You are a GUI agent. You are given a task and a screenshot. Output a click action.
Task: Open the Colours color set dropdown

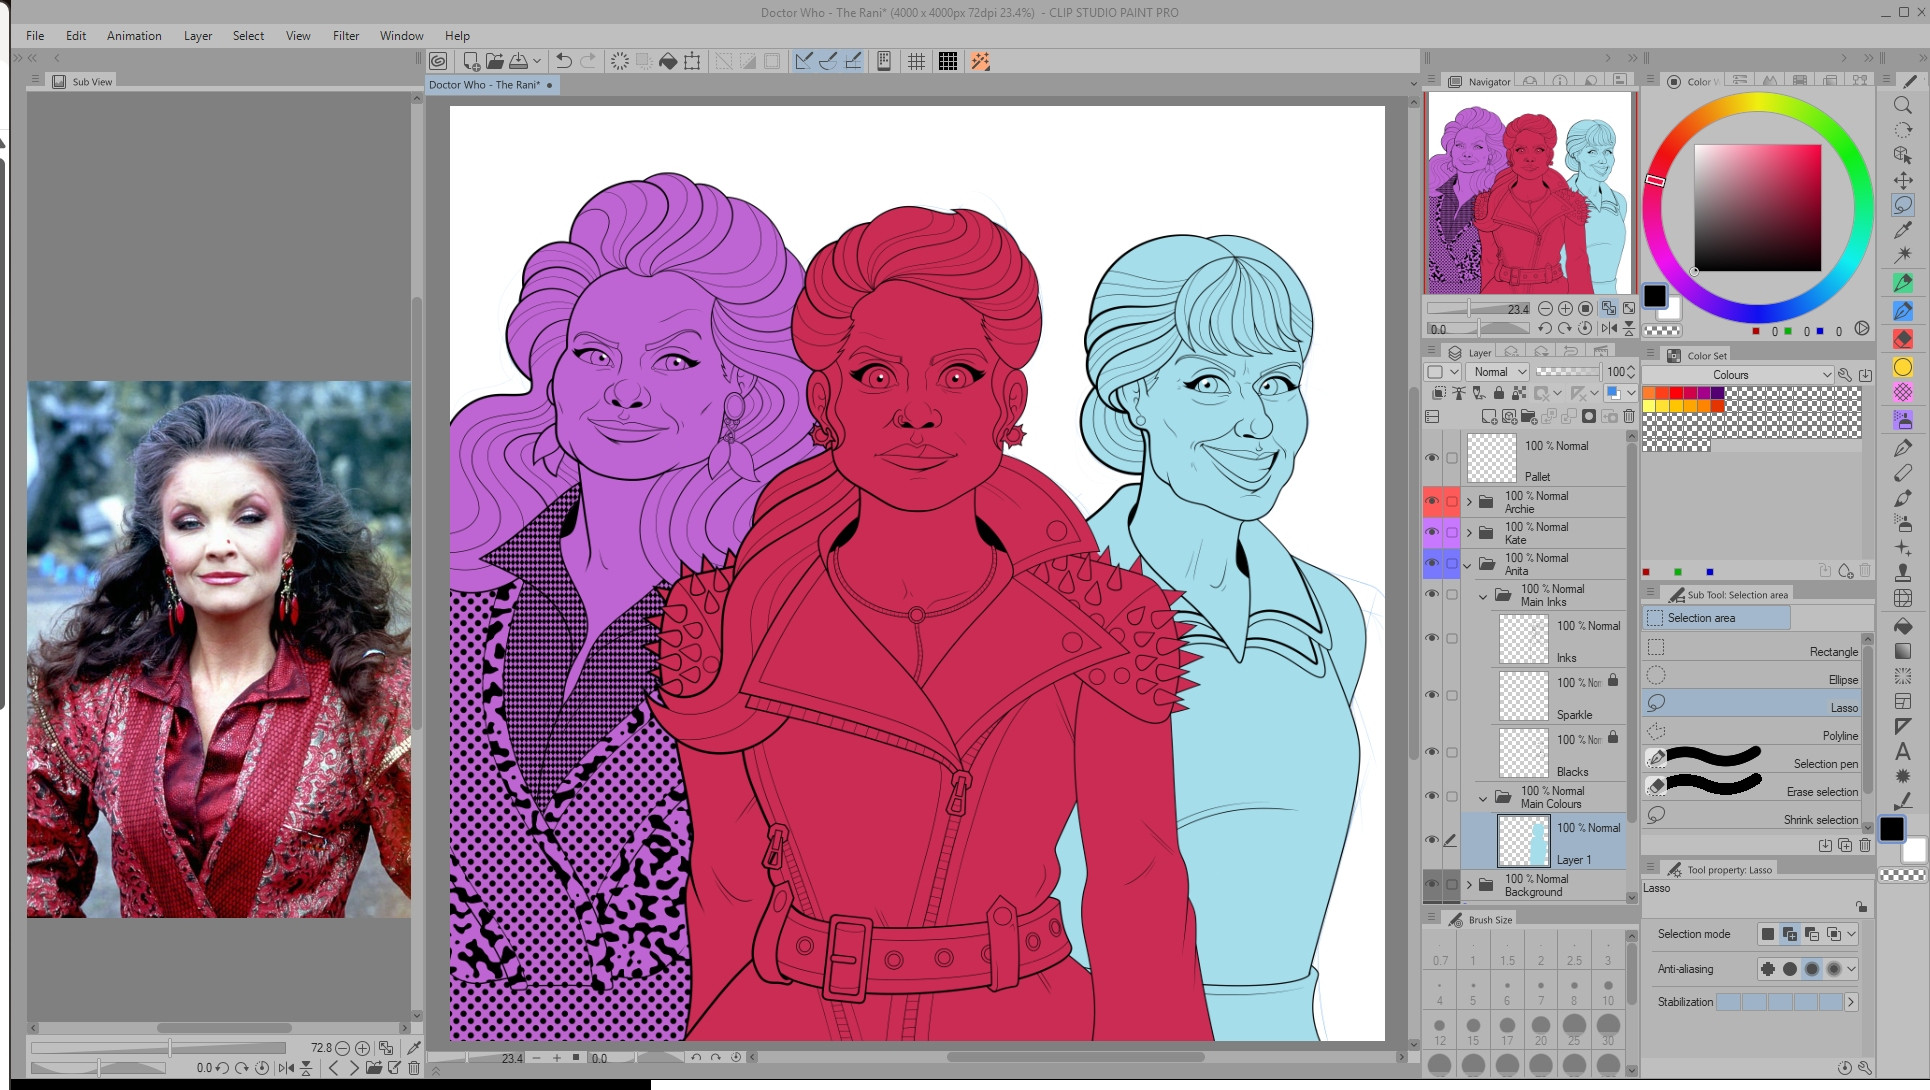click(x=1738, y=375)
